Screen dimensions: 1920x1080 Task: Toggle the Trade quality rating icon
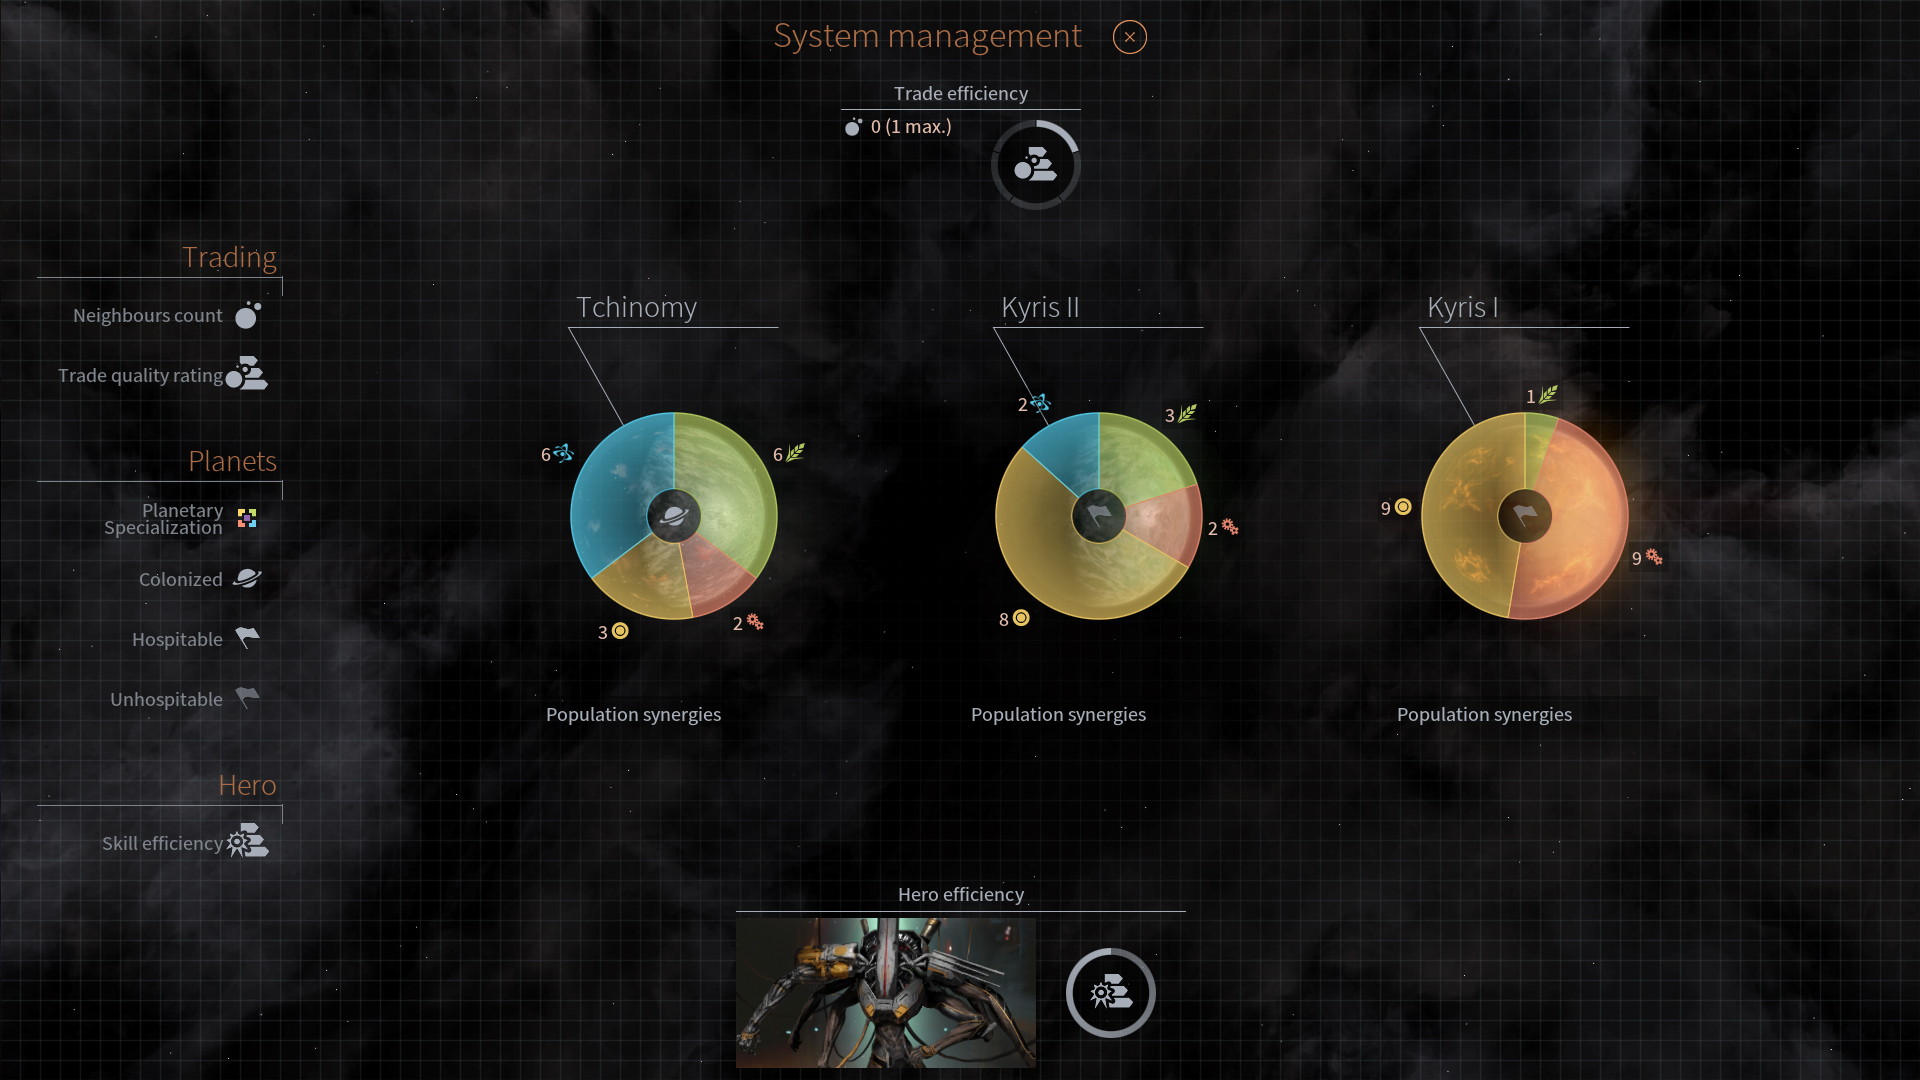click(x=248, y=375)
